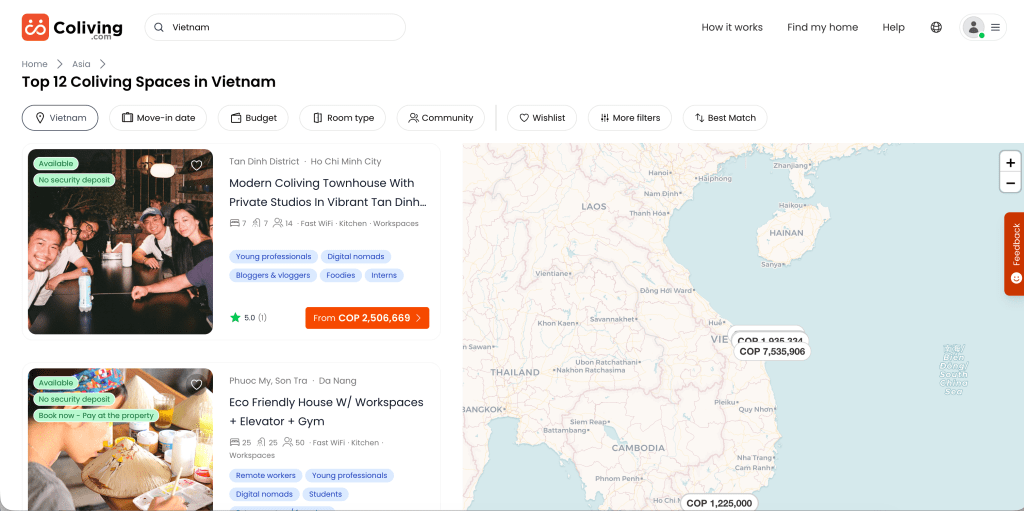Open the Room type dropdown
1024x511 pixels.
pos(343,118)
